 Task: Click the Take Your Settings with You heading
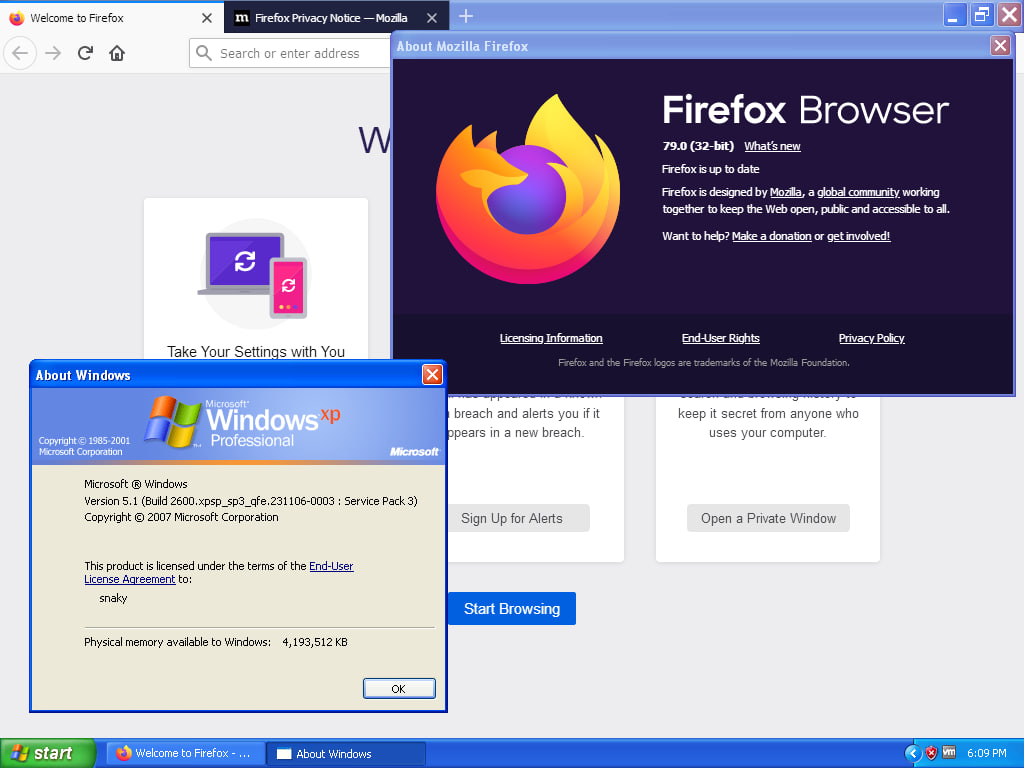point(255,351)
